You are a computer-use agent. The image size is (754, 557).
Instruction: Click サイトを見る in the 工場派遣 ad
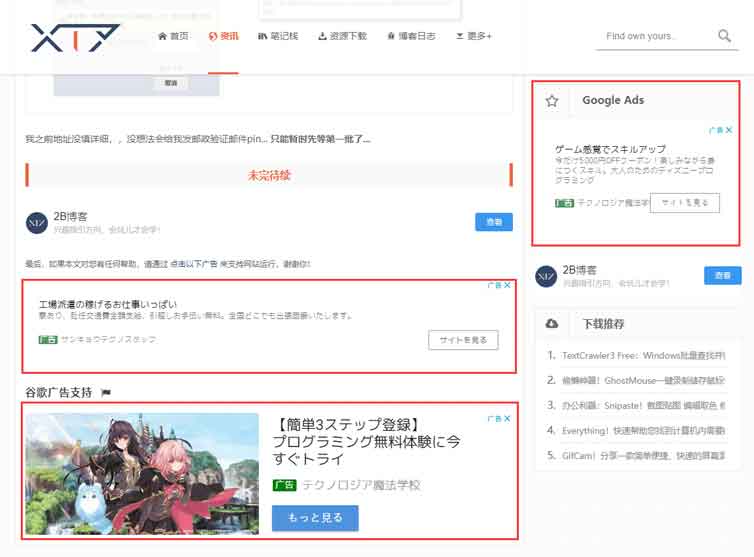pos(463,340)
